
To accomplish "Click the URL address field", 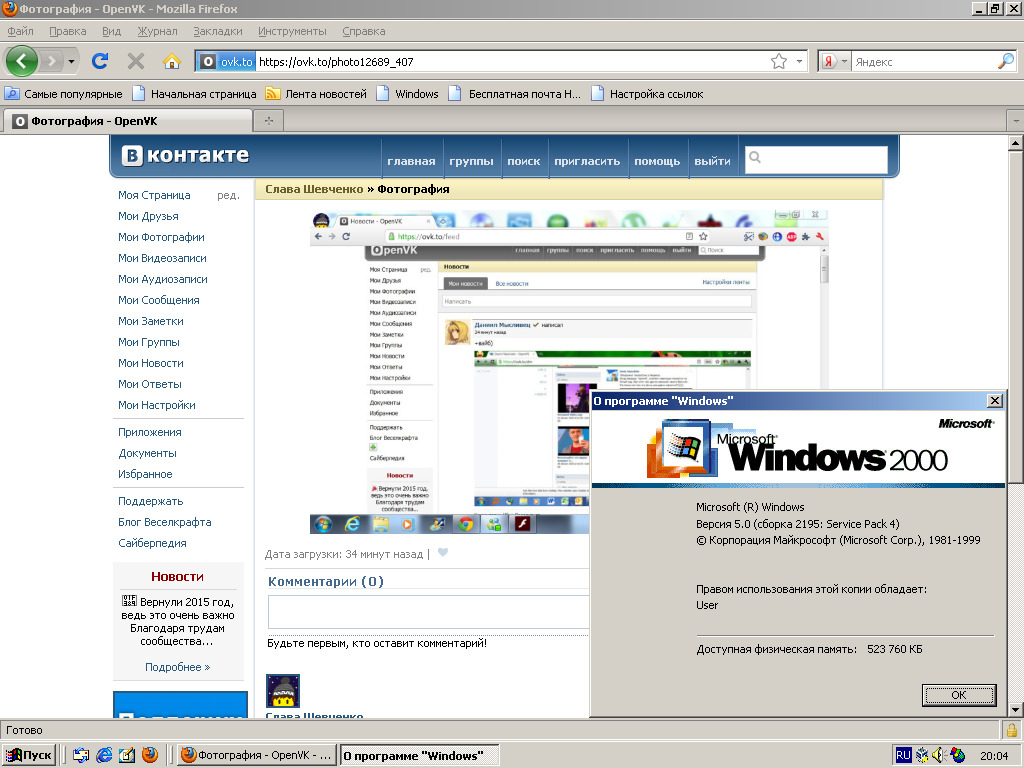I will click(x=511, y=61).
